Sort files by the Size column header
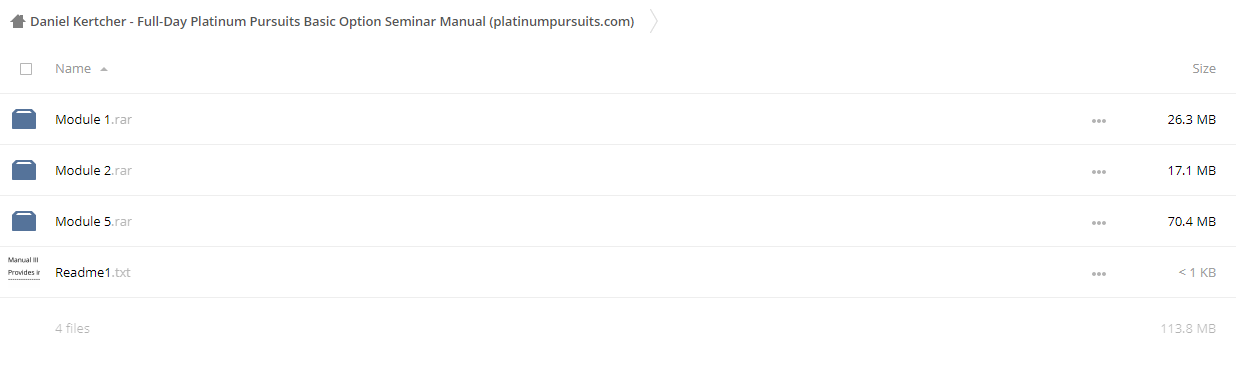The image size is (1236, 369). (x=1204, y=69)
